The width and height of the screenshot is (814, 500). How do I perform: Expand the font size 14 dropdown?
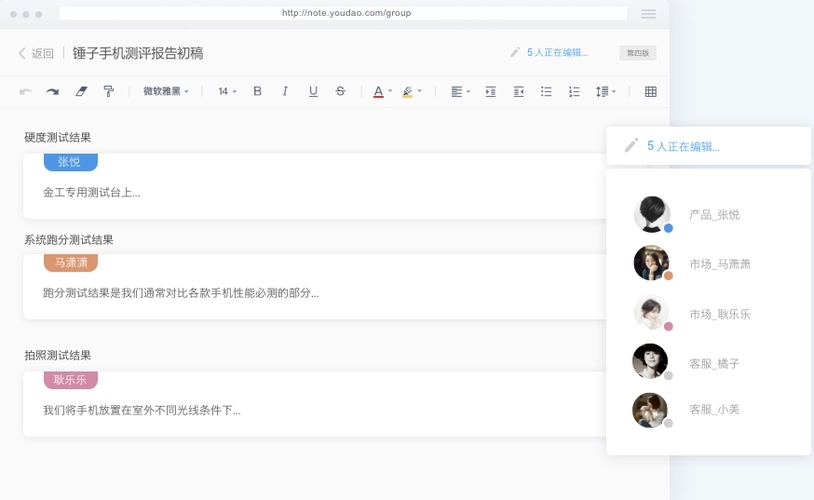(227, 92)
